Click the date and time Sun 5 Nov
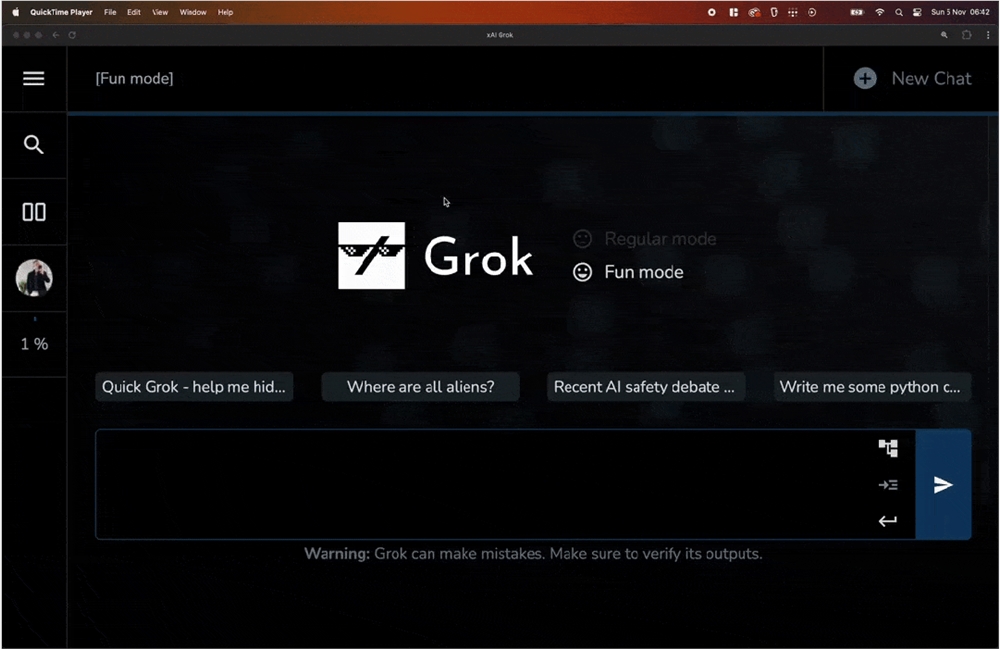1000x649 pixels. (960, 12)
